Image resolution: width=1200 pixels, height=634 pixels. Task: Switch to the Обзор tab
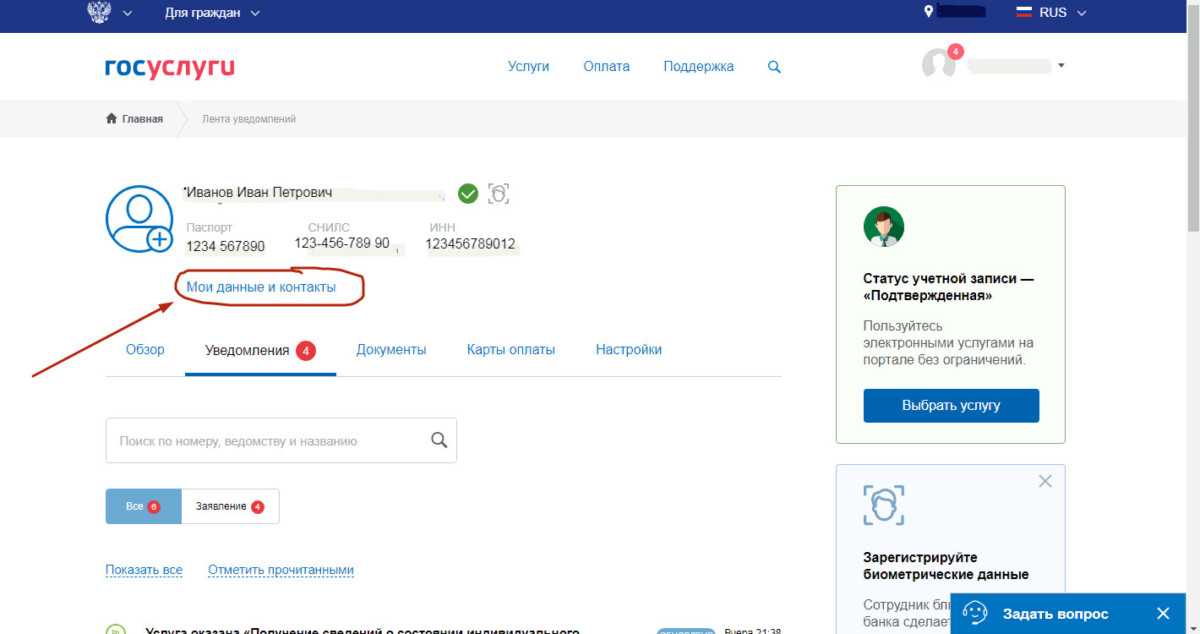145,350
